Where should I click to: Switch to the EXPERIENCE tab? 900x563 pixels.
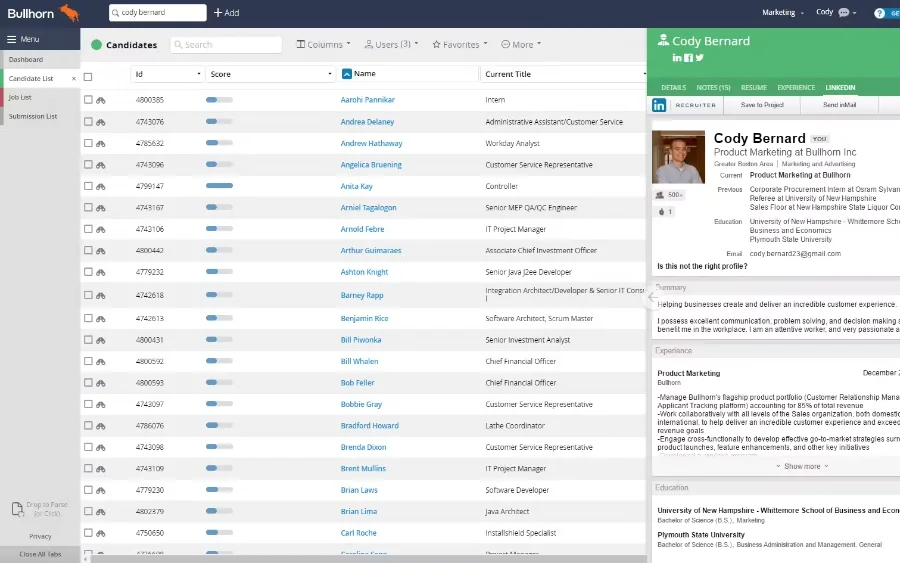796,88
